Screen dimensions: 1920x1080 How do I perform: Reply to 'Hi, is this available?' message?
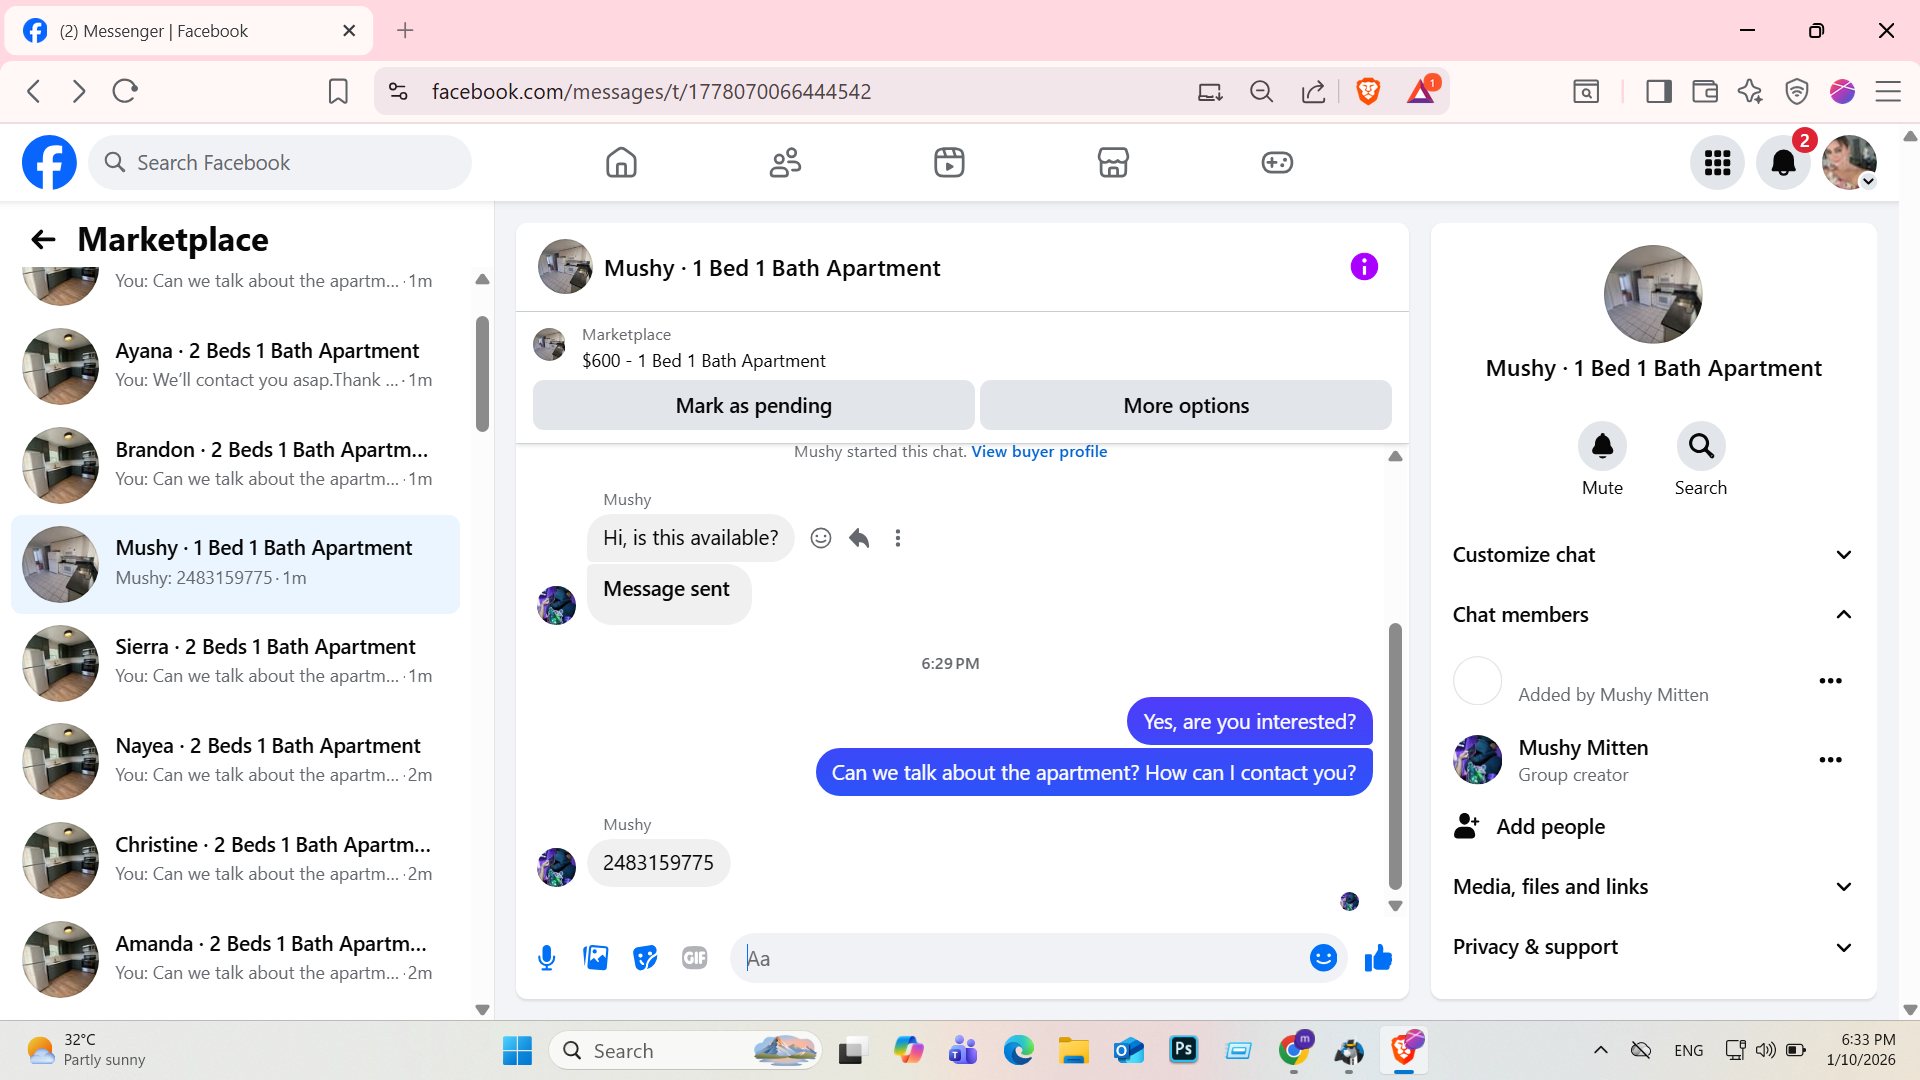[859, 538]
